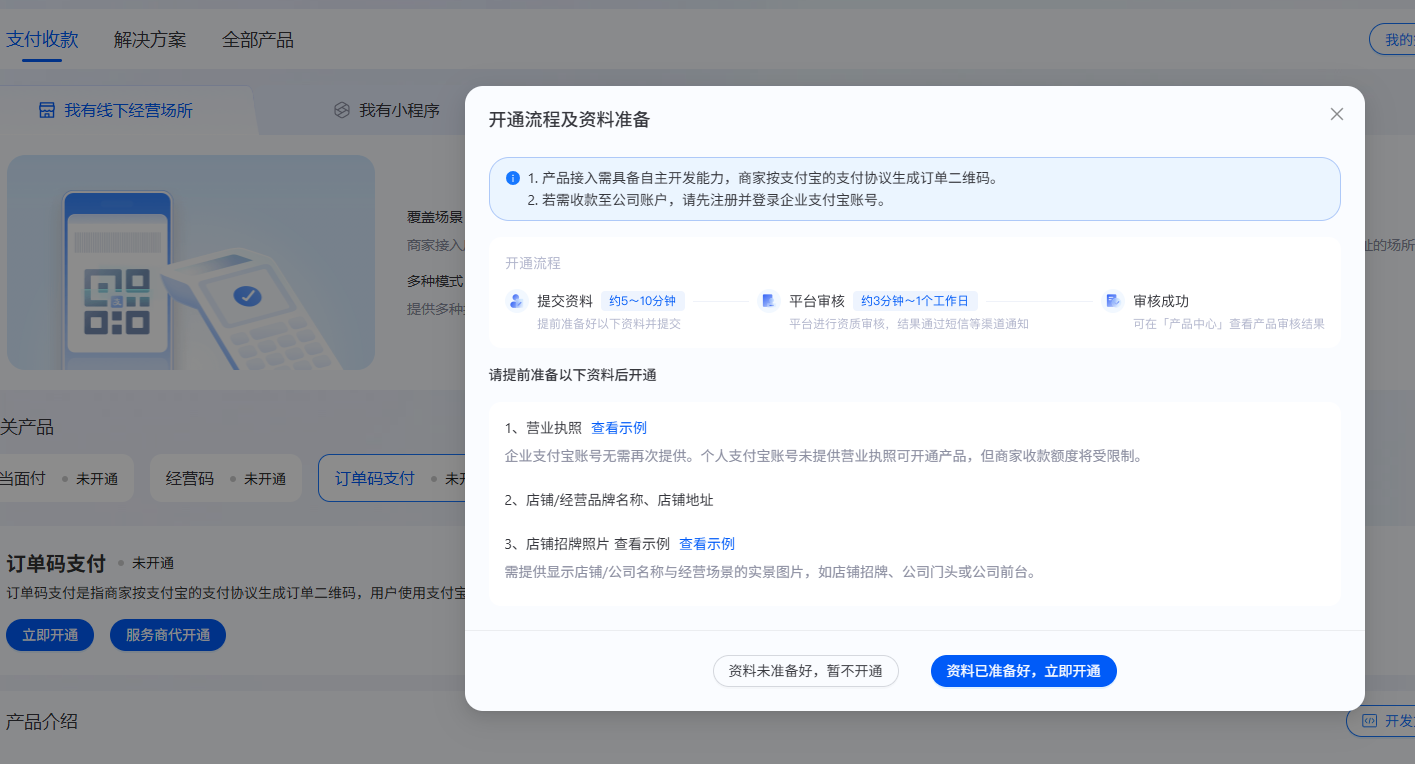Click the storefront icon beside 我有线下经营场所
Viewport: 1415px width, 764px height.
tap(47, 110)
